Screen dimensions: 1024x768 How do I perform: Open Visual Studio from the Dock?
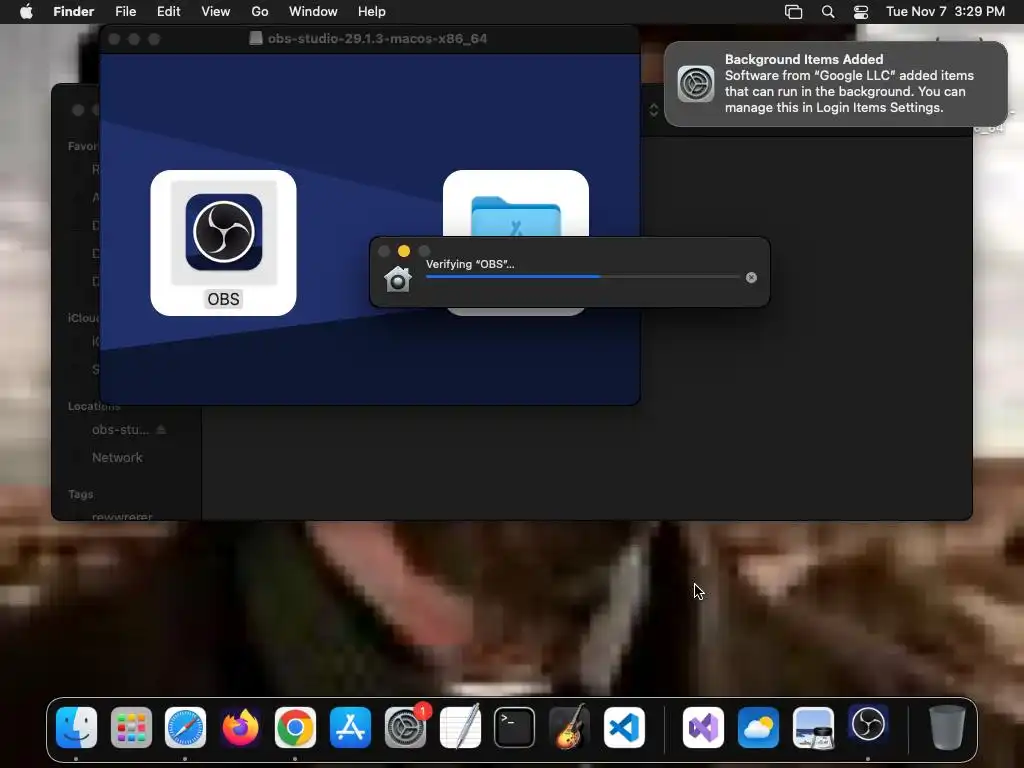pos(703,728)
